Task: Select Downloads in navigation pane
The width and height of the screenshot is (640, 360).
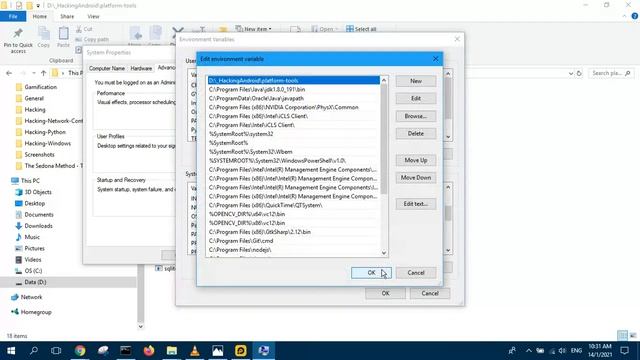Action: click(38, 226)
